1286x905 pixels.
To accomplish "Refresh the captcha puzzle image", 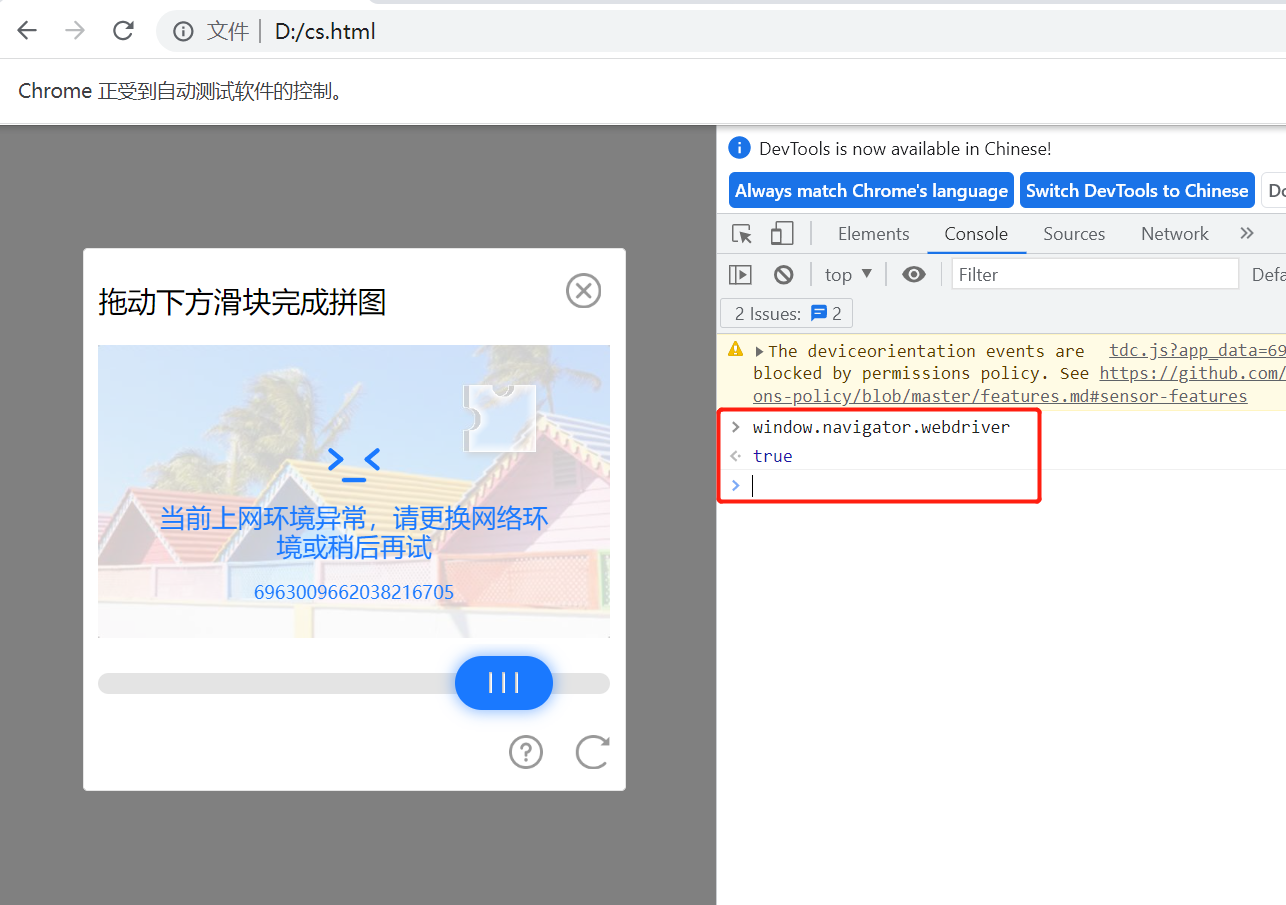I will pyautogui.click(x=592, y=752).
